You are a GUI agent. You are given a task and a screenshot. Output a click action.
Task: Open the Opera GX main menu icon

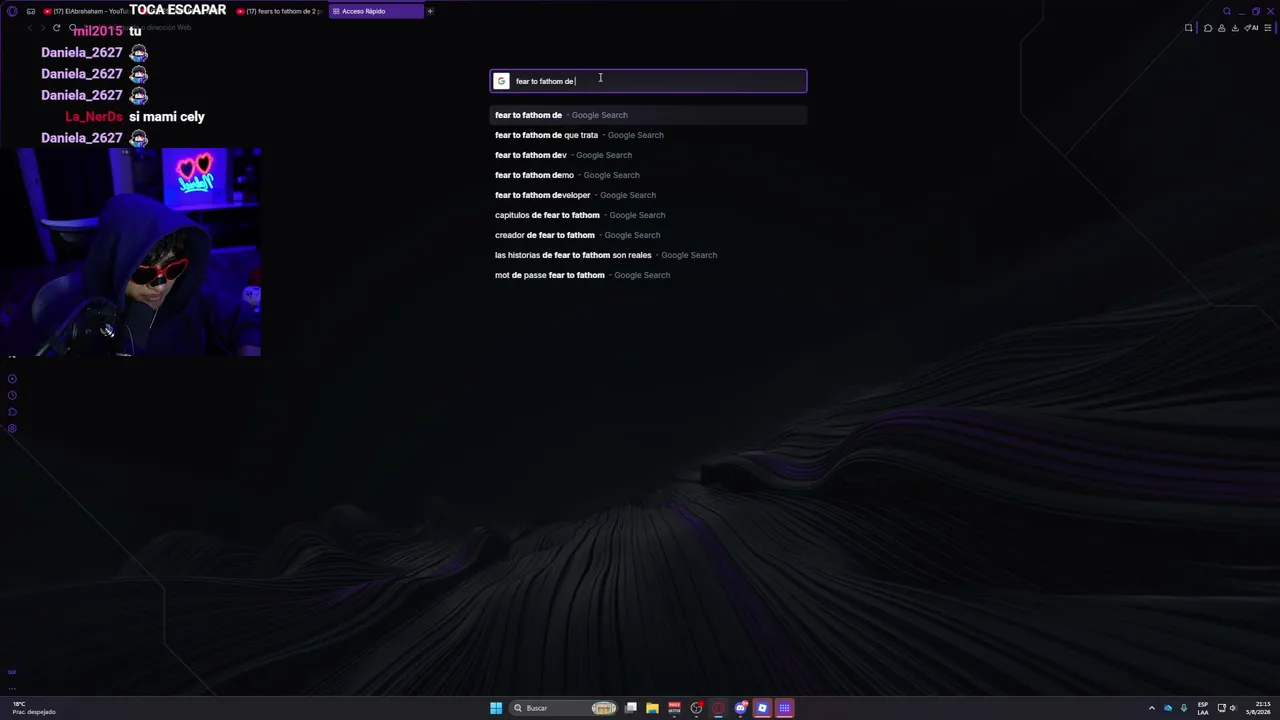[x=12, y=11]
